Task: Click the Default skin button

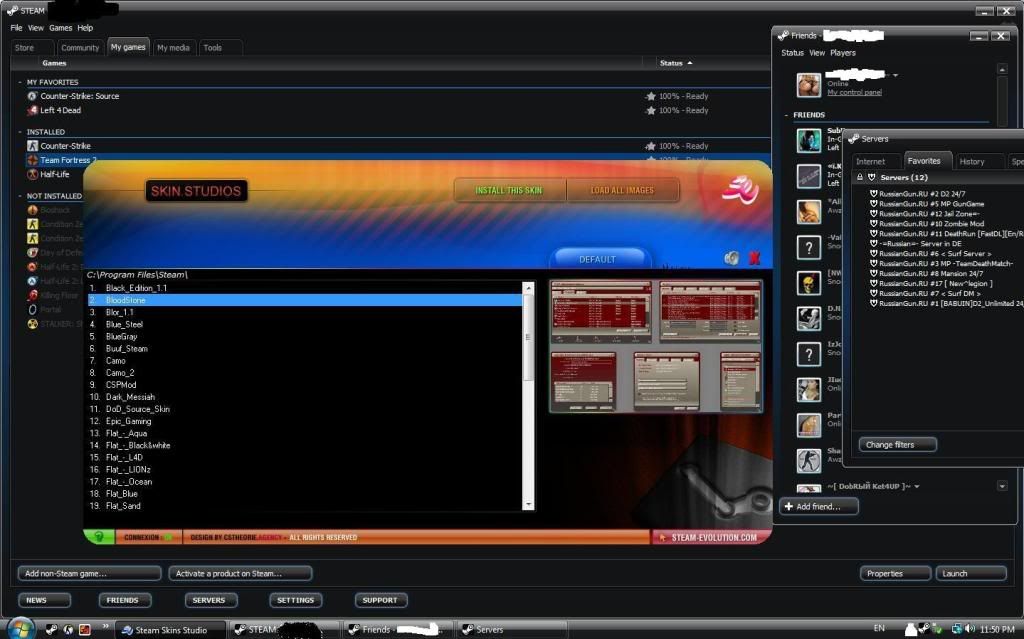Action: 598,259
